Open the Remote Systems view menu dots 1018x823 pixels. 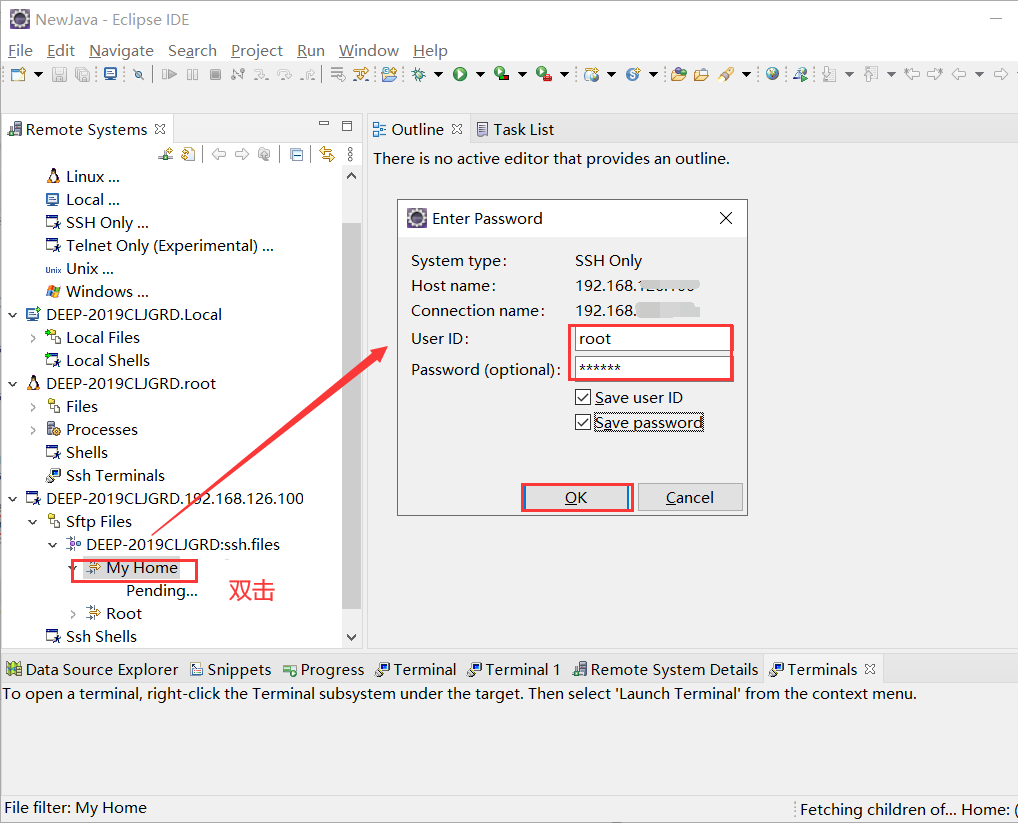pos(350,154)
